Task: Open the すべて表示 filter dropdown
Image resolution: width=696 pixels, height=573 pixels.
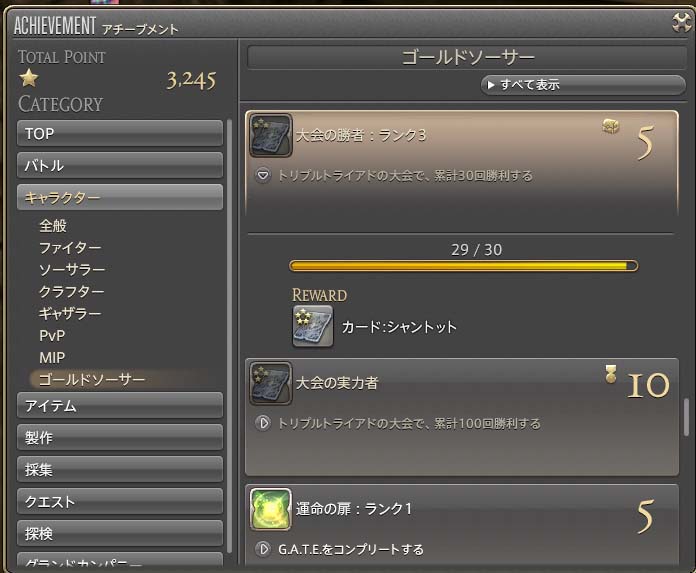Action: coord(583,84)
